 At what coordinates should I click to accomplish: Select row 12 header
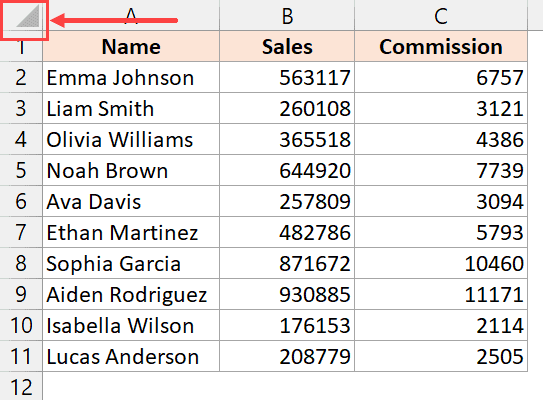[x=21, y=386]
